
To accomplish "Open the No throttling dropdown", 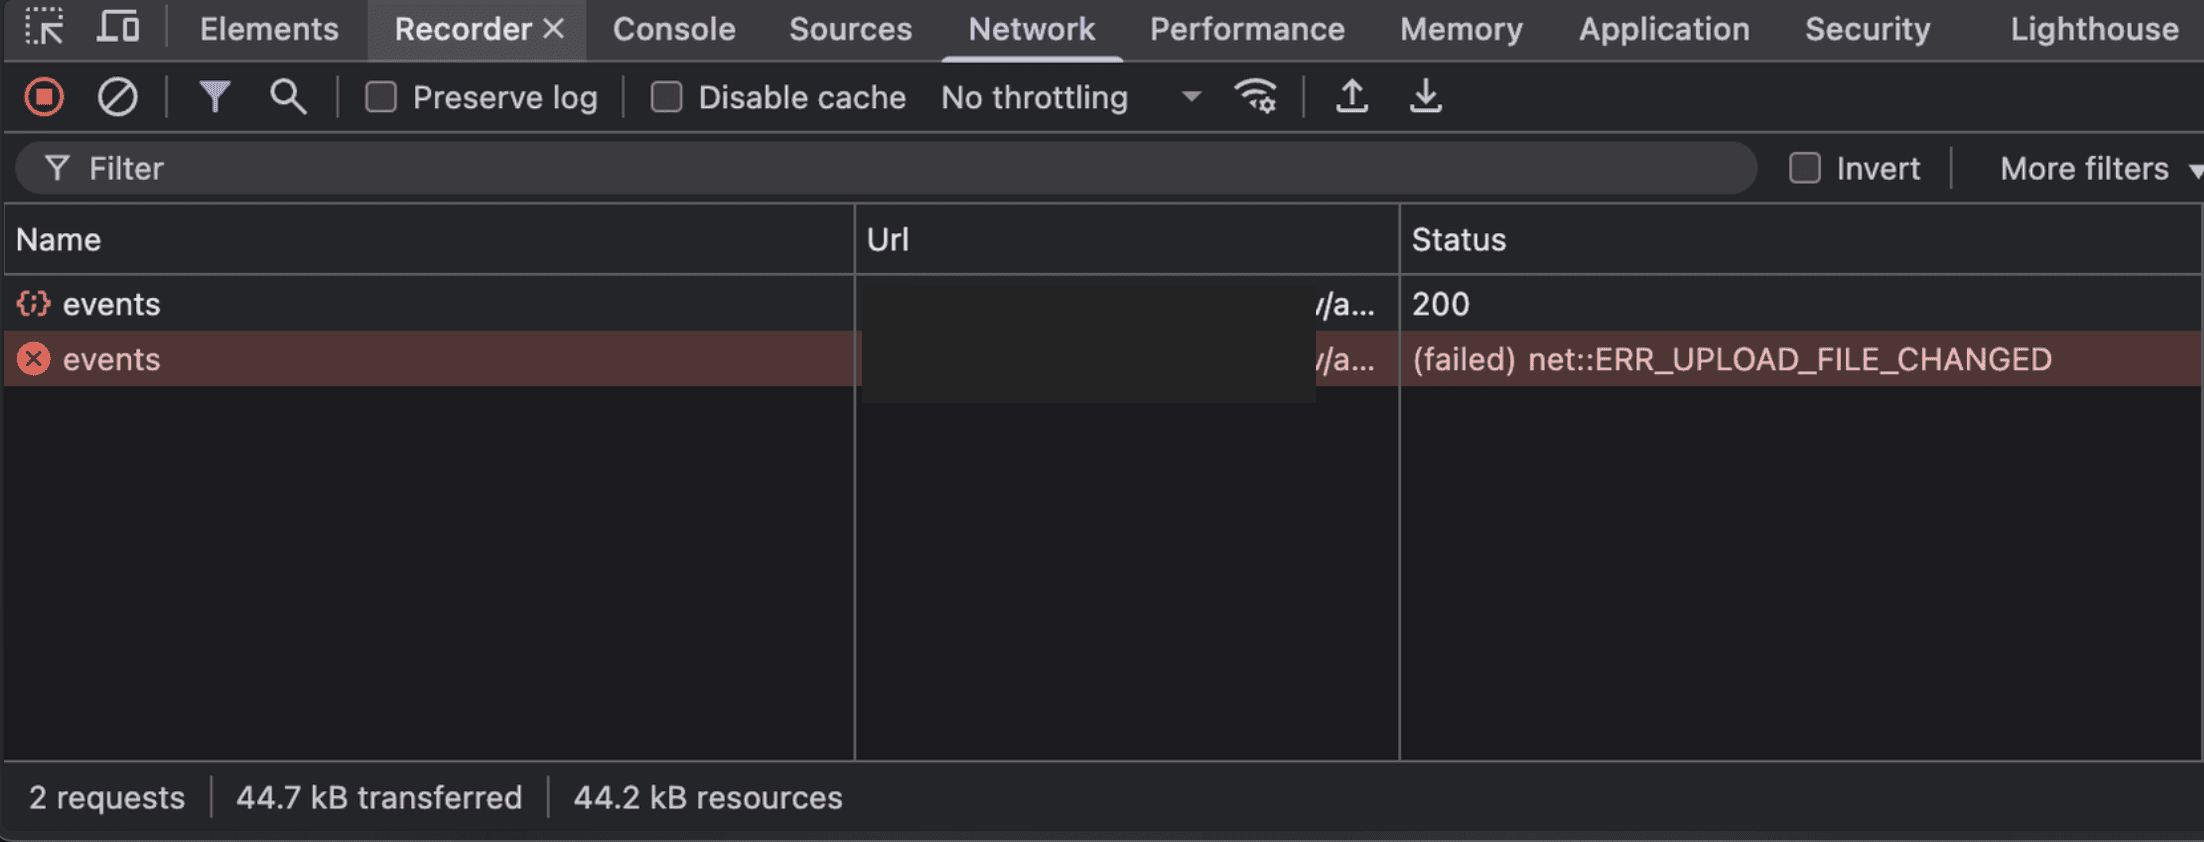I will tap(1070, 97).
